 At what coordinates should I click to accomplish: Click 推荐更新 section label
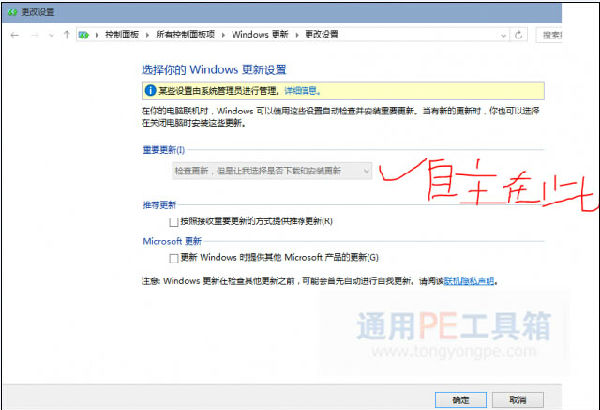click(159, 205)
